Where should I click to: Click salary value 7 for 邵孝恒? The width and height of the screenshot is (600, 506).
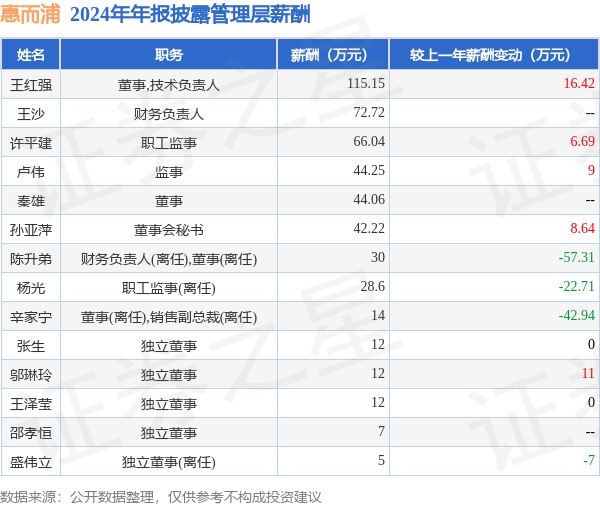coord(382,431)
